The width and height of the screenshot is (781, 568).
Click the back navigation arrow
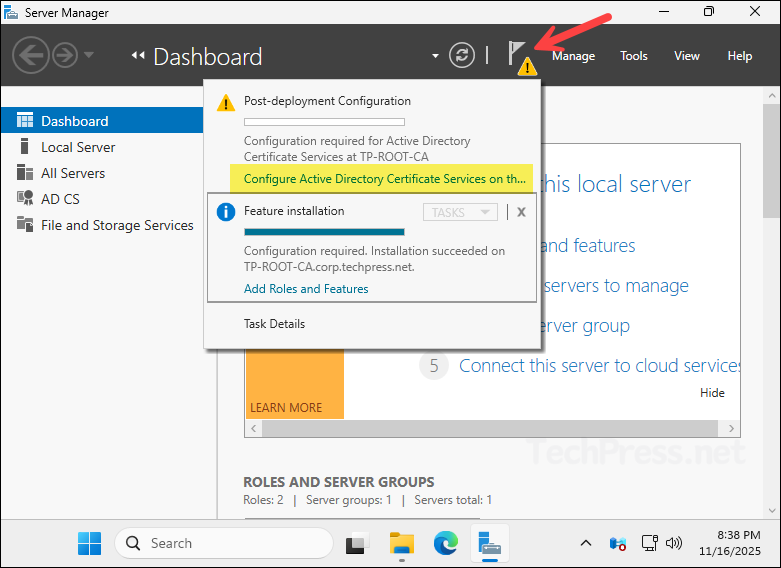click(30, 55)
